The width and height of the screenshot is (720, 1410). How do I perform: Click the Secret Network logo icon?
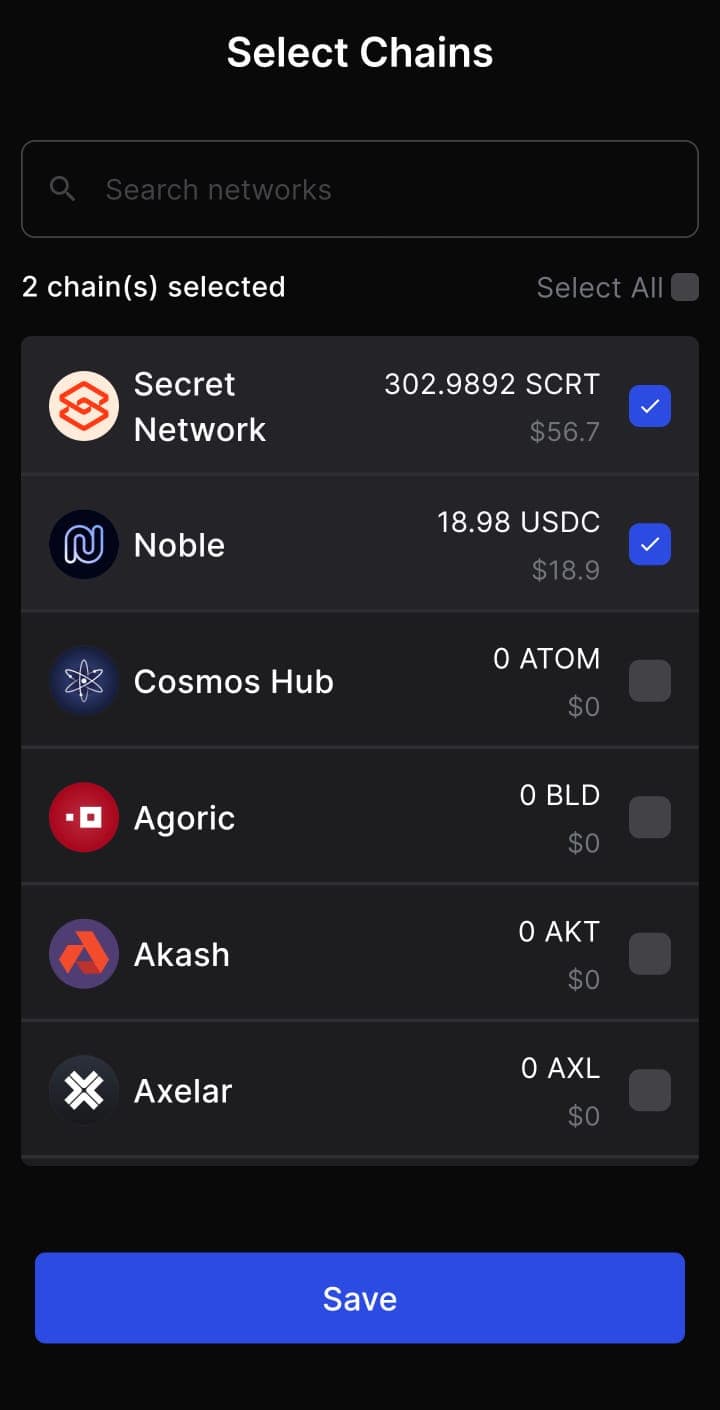pos(84,406)
